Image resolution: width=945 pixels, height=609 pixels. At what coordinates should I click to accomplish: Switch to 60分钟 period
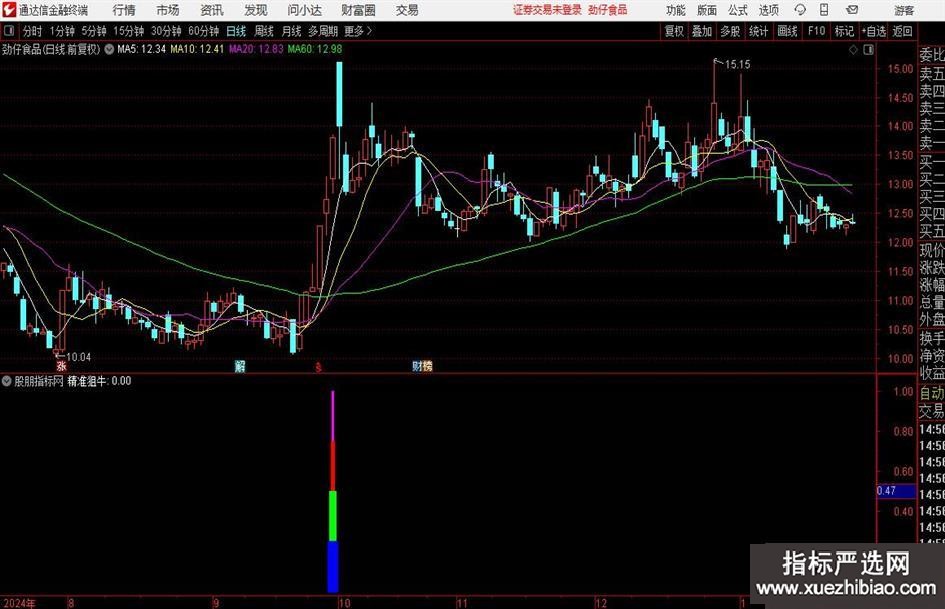204,31
